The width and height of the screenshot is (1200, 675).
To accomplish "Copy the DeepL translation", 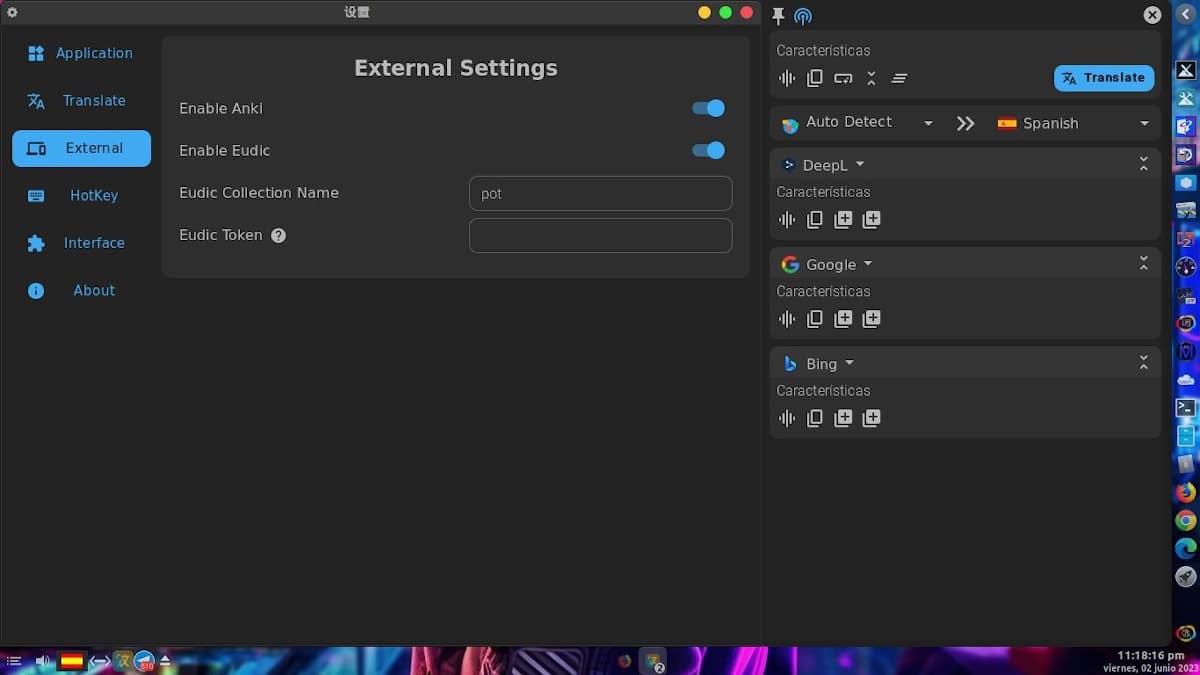I will coord(815,219).
